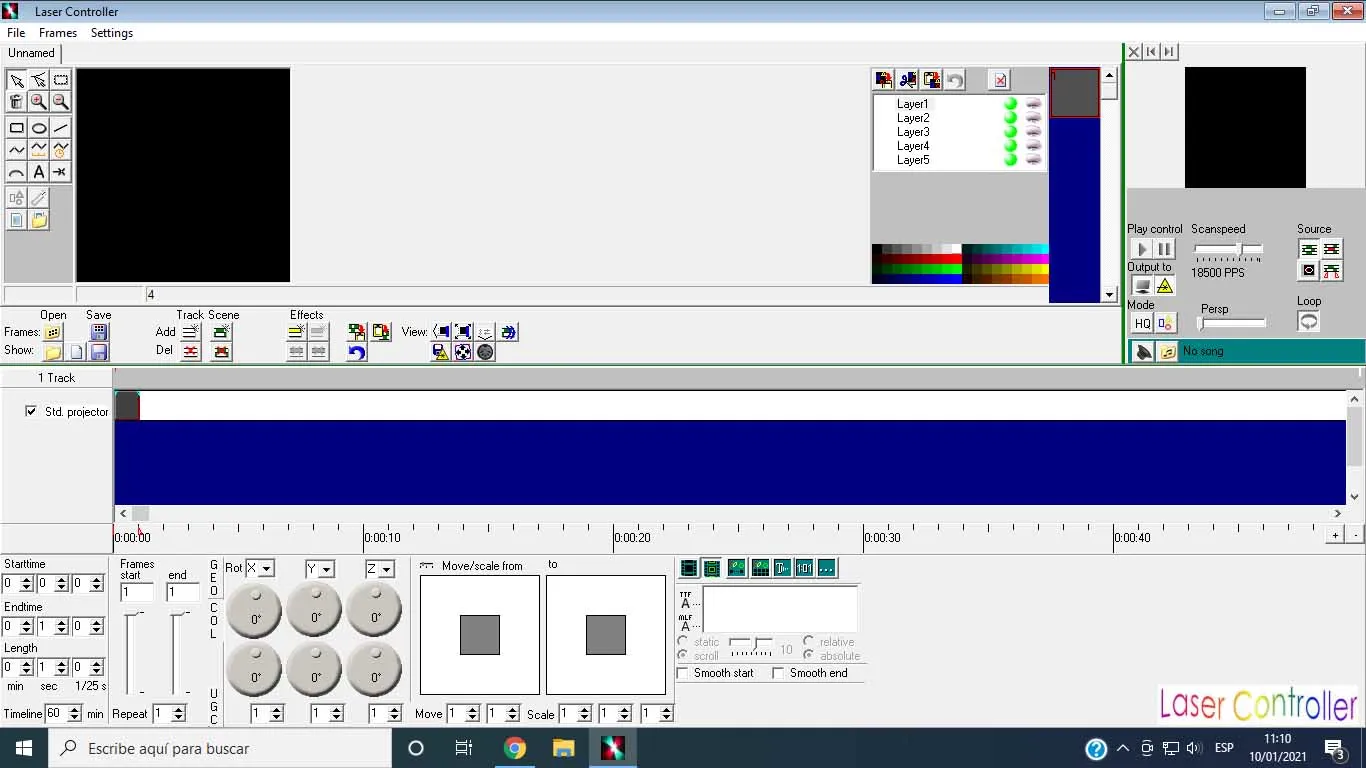This screenshot has width=1366, height=768.
Task: Open the Frames menu
Action: [x=58, y=33]
